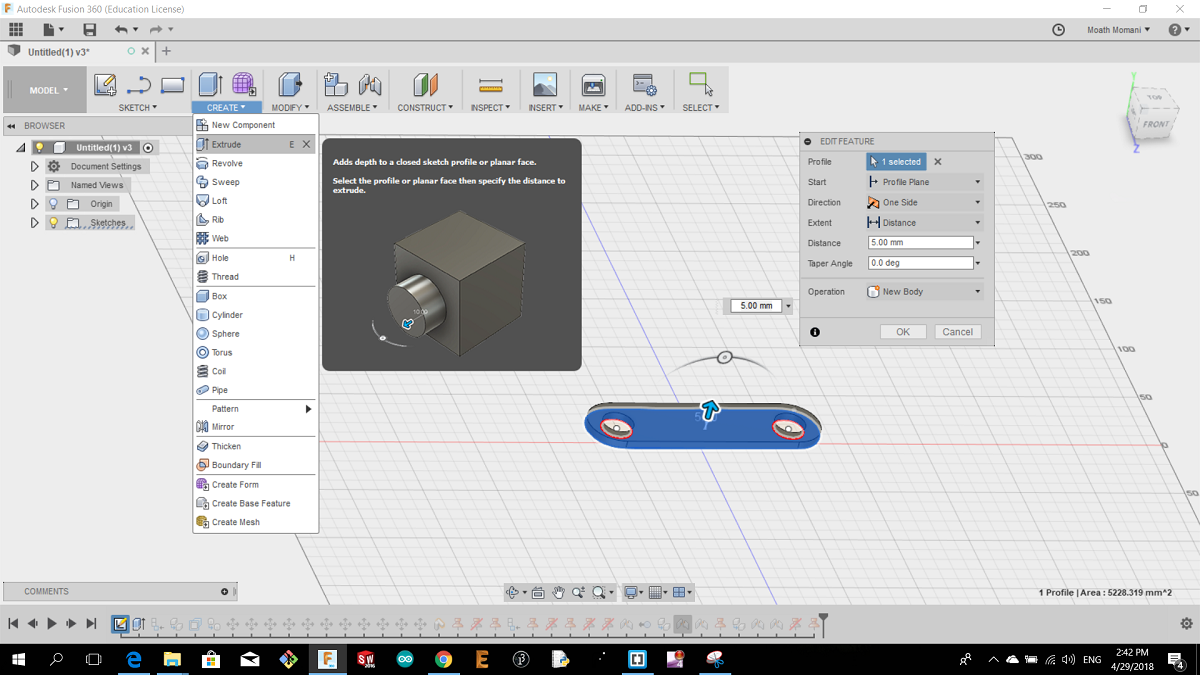Click the Create Form toolbar icon

[x=244, y=85]
